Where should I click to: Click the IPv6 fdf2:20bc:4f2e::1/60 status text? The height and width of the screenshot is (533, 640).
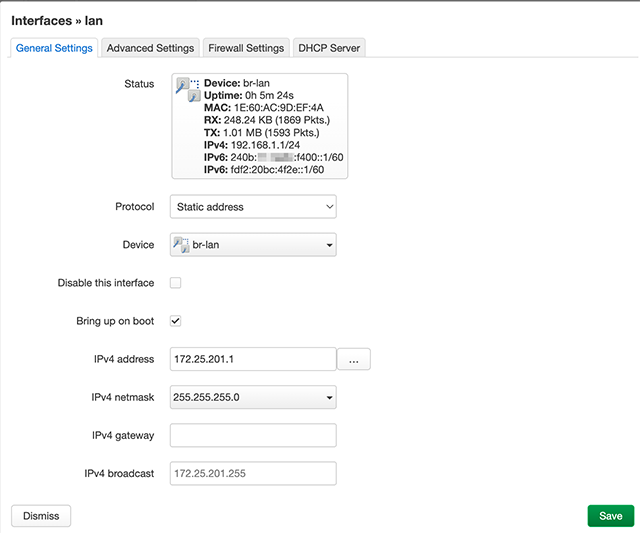[264, 170]
